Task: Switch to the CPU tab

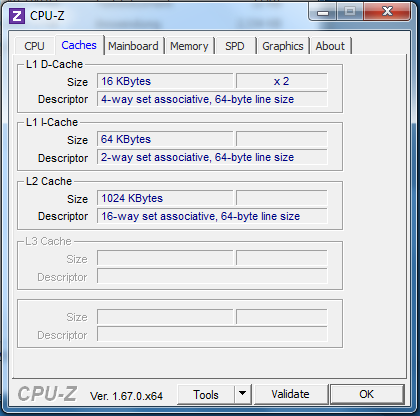Action: [x=34, y=46]
